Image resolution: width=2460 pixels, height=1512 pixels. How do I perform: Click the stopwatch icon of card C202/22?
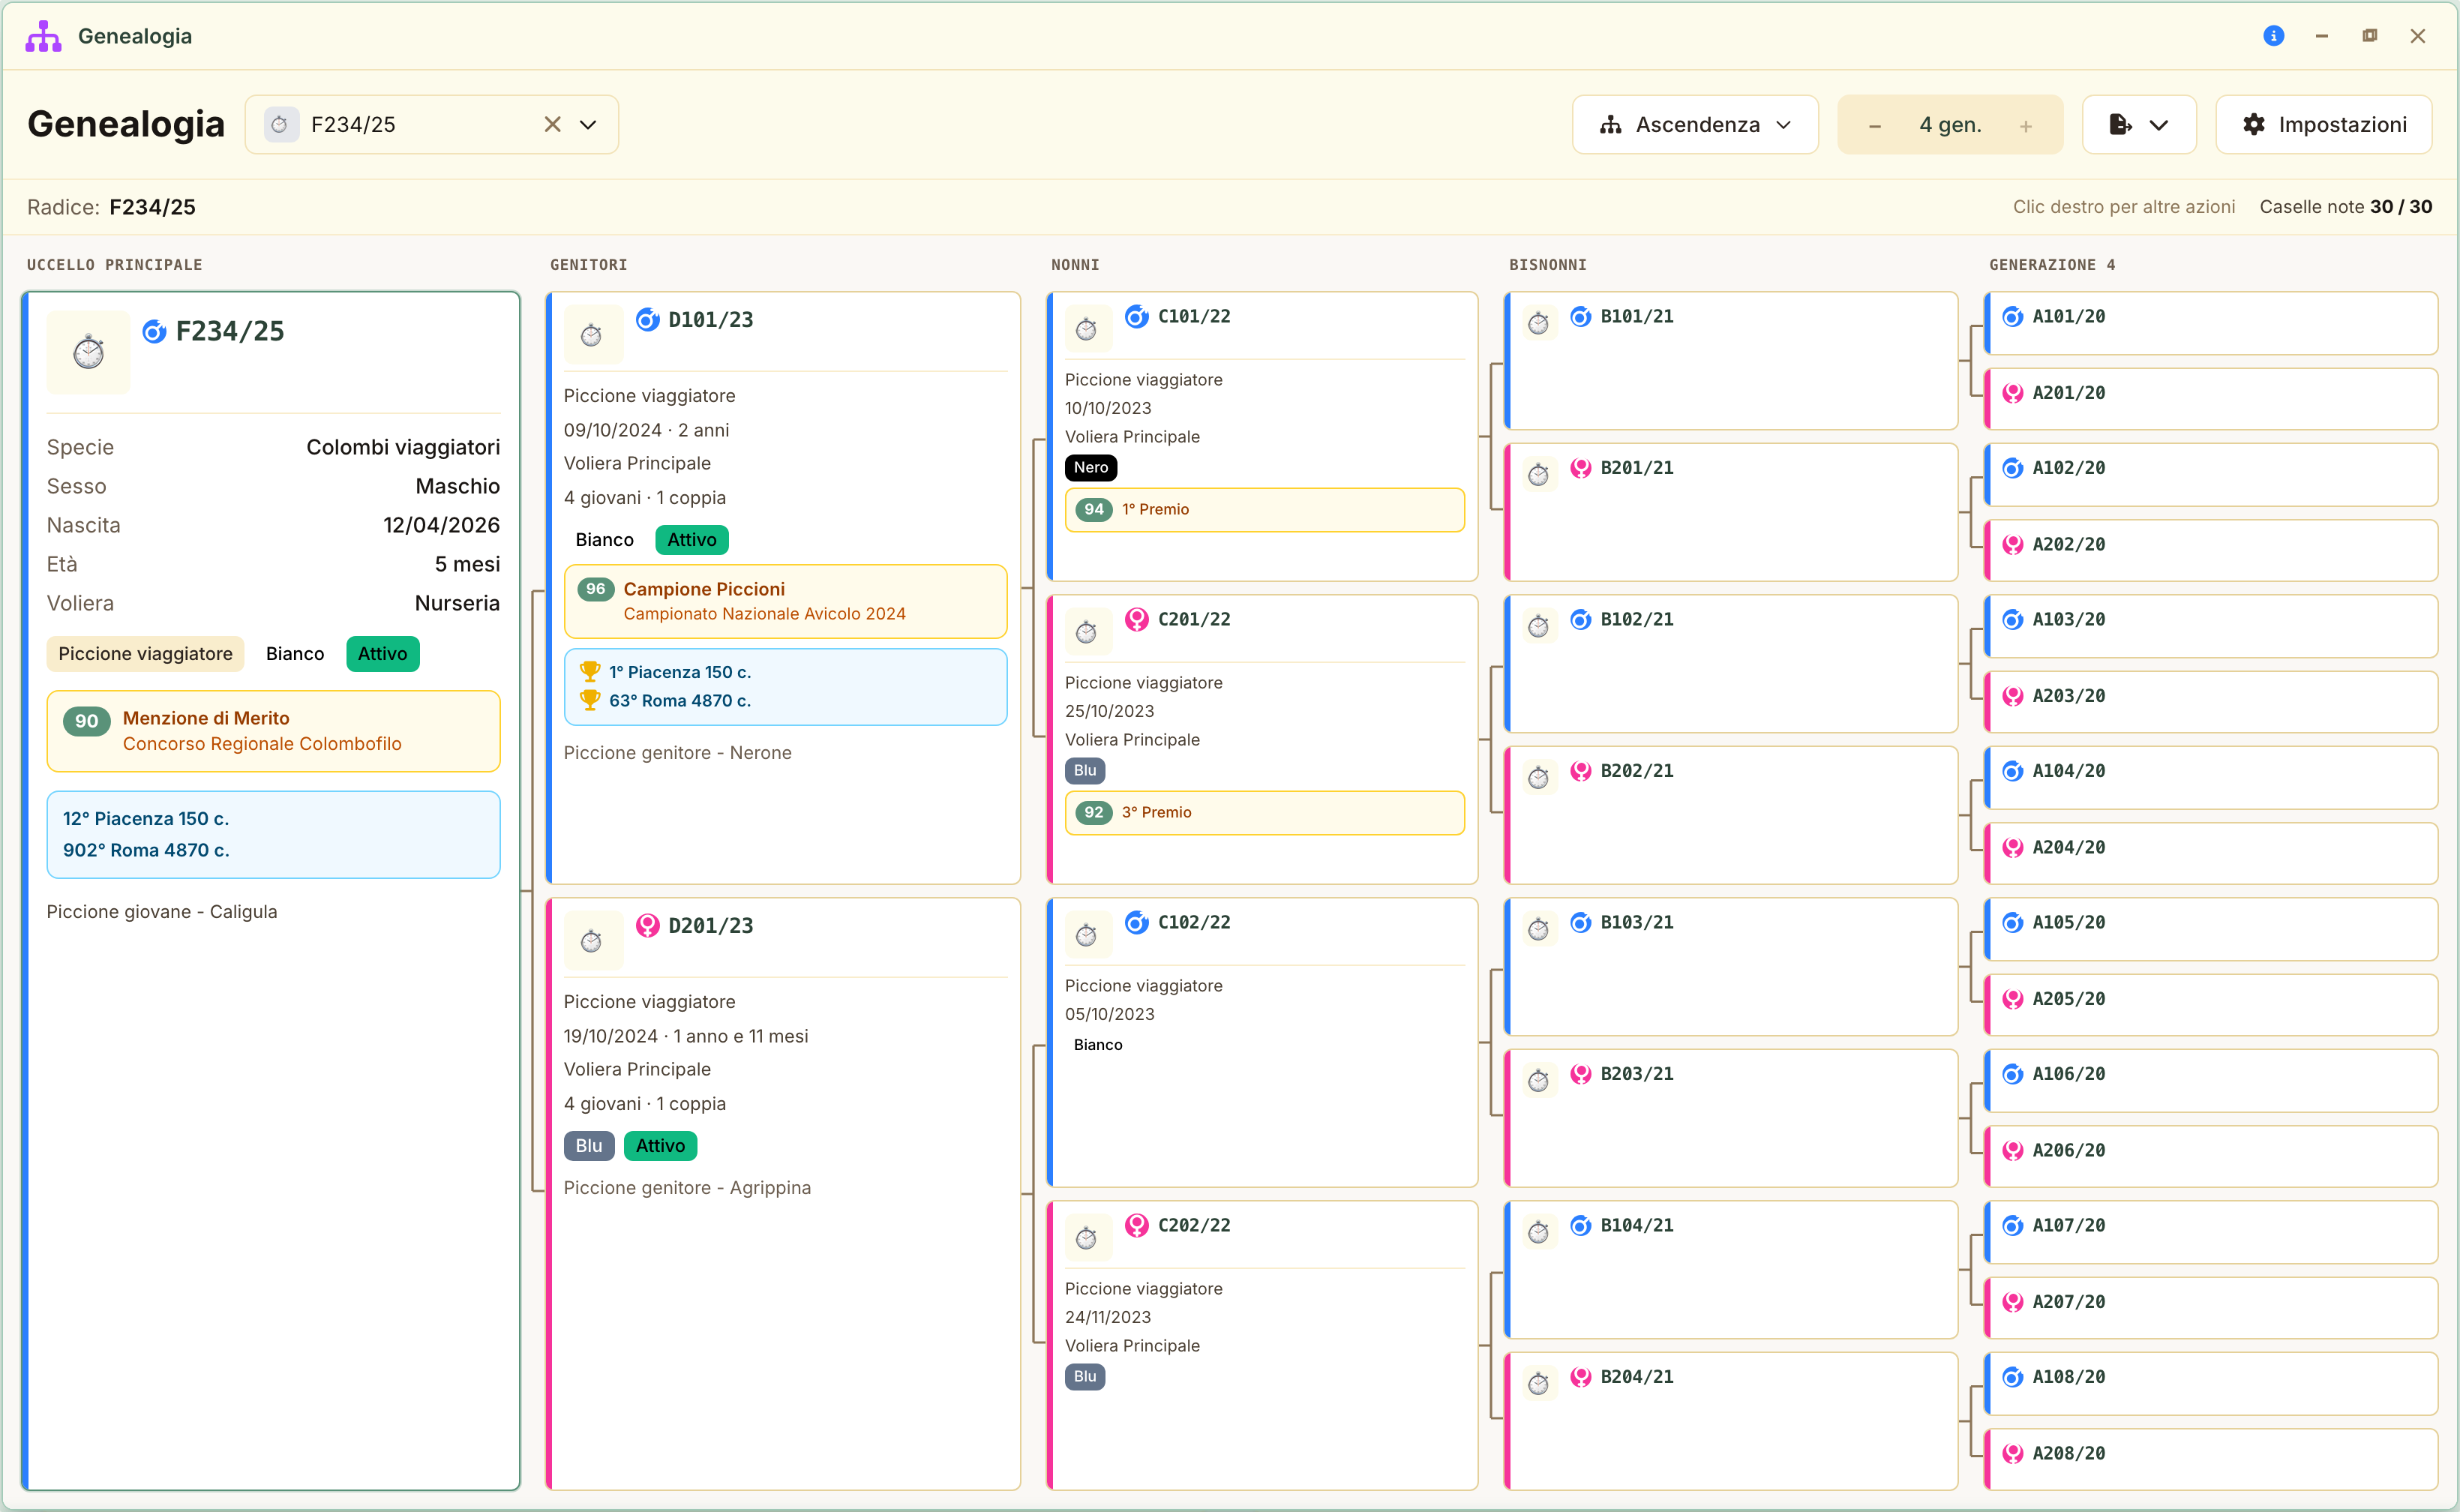click(x=1087, y=1239)
